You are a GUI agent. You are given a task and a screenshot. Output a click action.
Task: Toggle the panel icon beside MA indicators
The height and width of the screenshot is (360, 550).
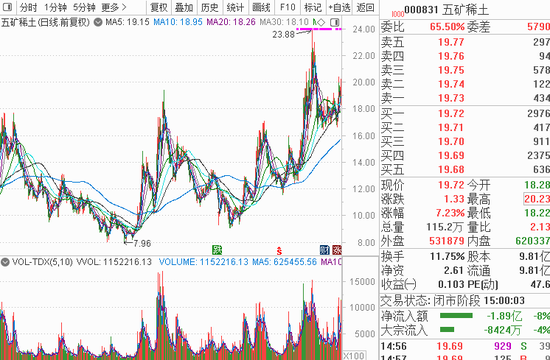pyautogui.click(x=335, y=22)
